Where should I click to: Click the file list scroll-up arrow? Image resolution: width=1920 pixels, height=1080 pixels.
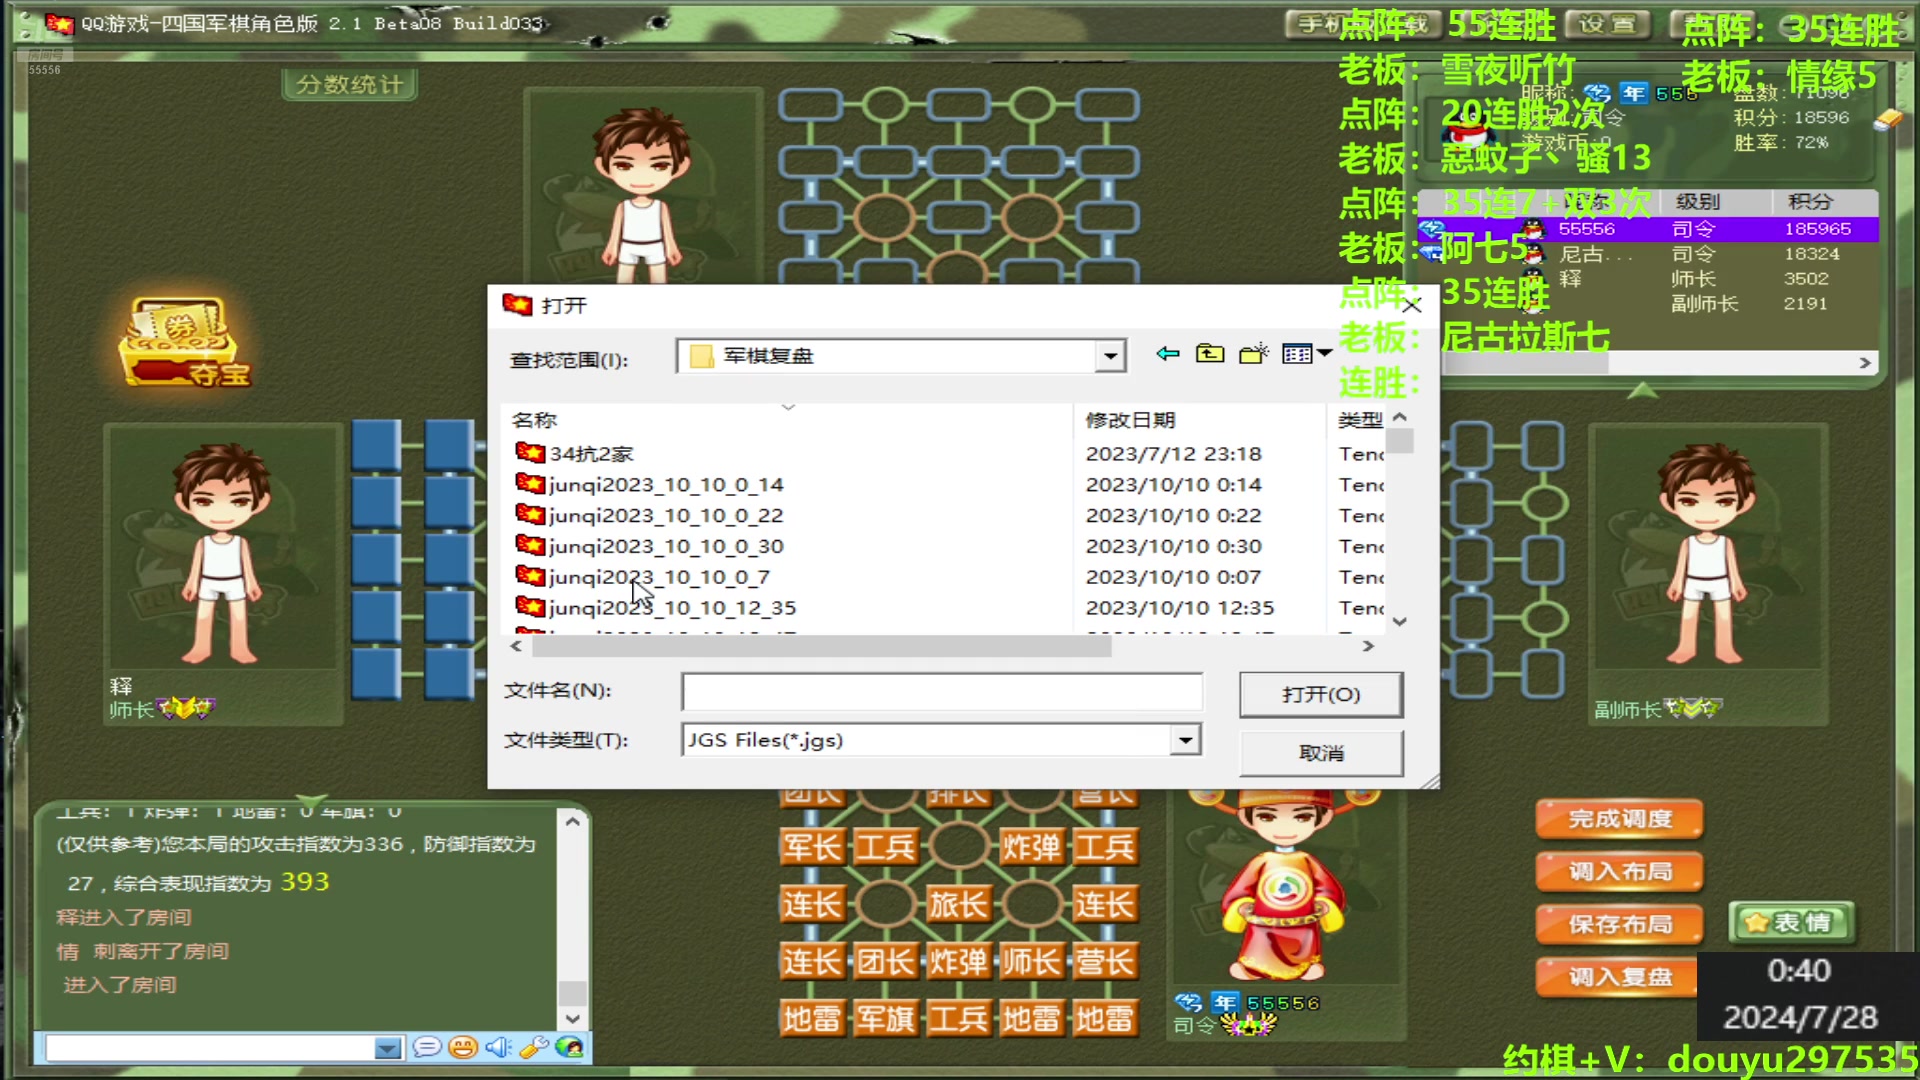[x=1400, y=417]
